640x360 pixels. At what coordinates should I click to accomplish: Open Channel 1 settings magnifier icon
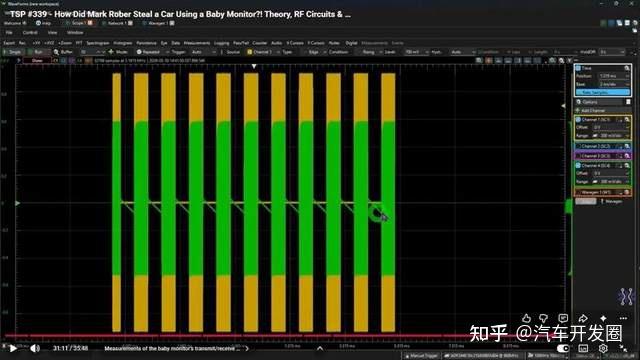(627, 120)
